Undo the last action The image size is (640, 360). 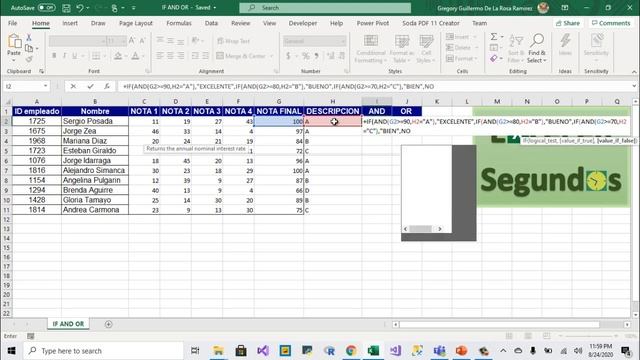click(80, 8)
